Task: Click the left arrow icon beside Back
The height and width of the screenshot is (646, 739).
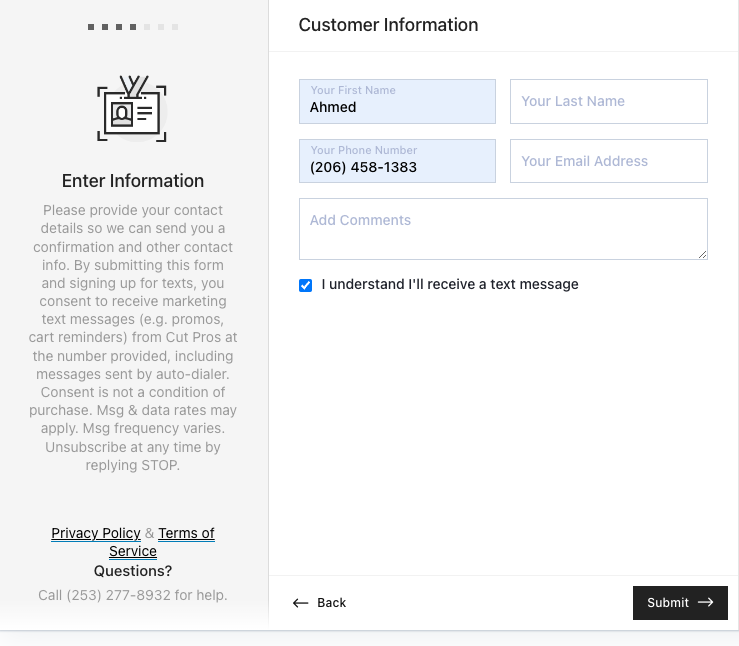Action: tap(300, 603)
